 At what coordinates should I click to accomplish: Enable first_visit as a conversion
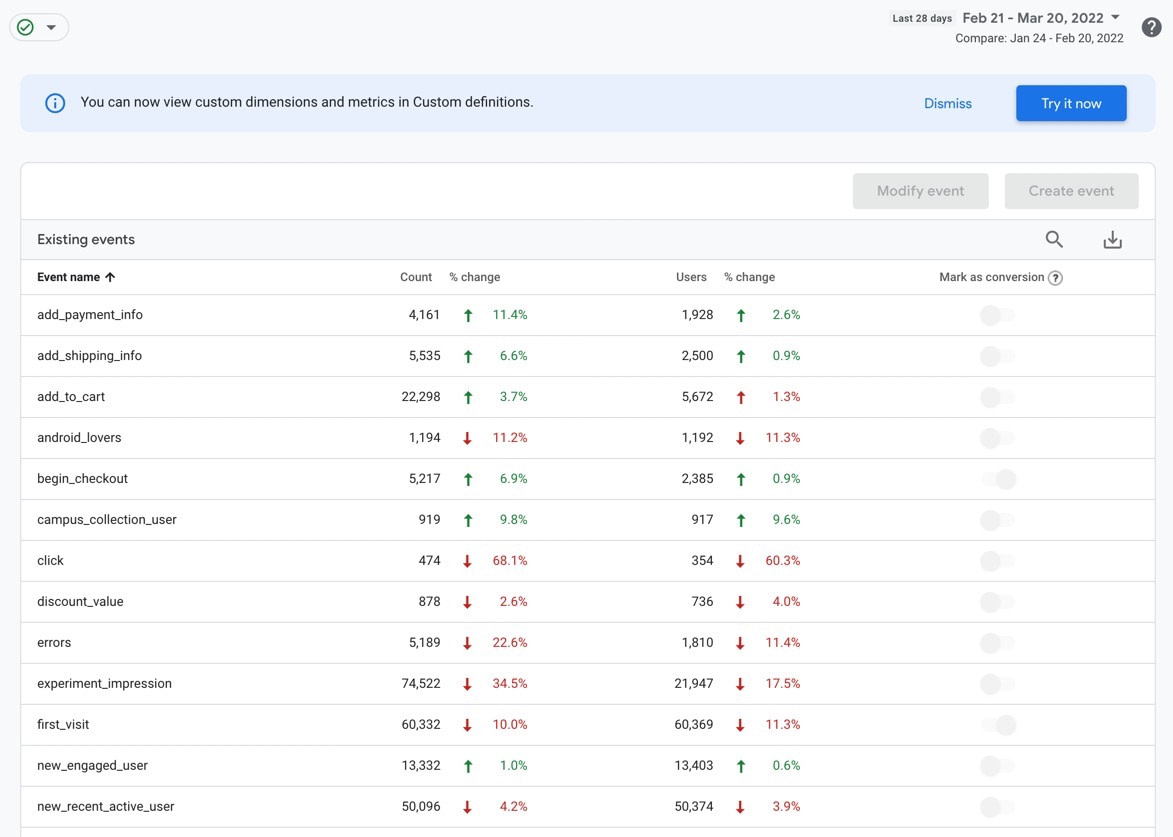pos(999,724)
